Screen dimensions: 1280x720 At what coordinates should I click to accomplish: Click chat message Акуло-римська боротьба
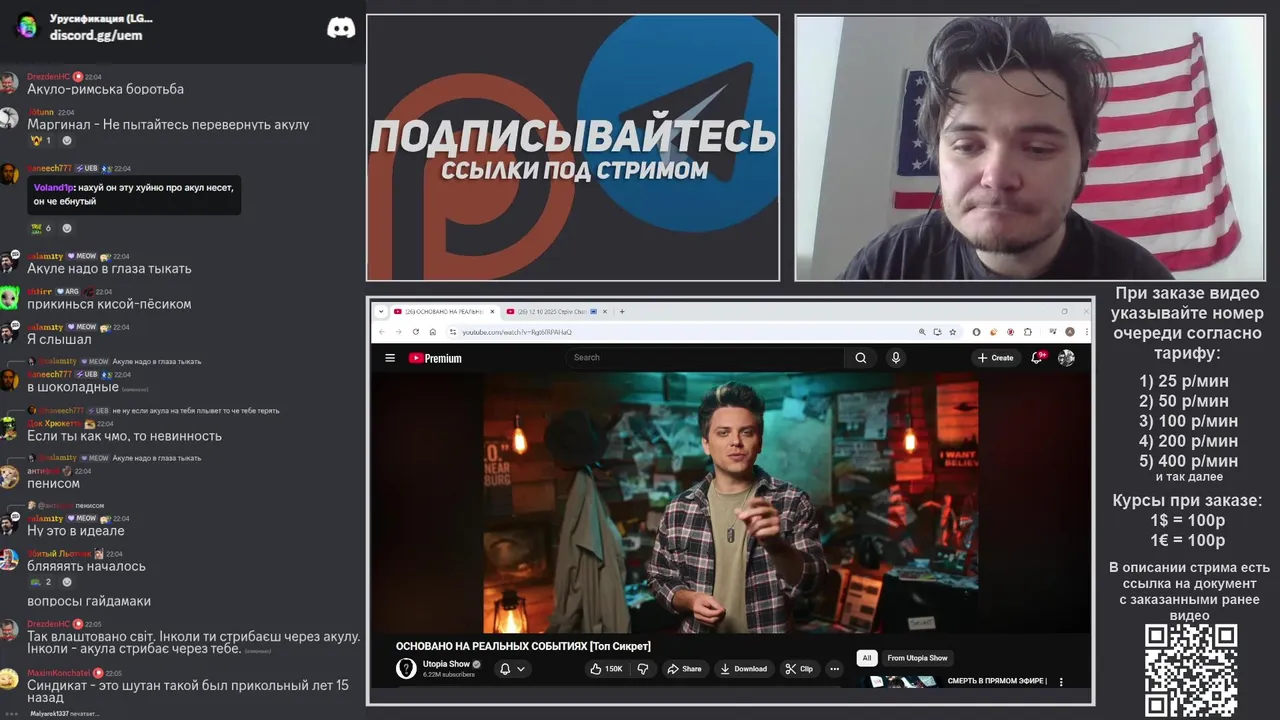coord(105,89)
